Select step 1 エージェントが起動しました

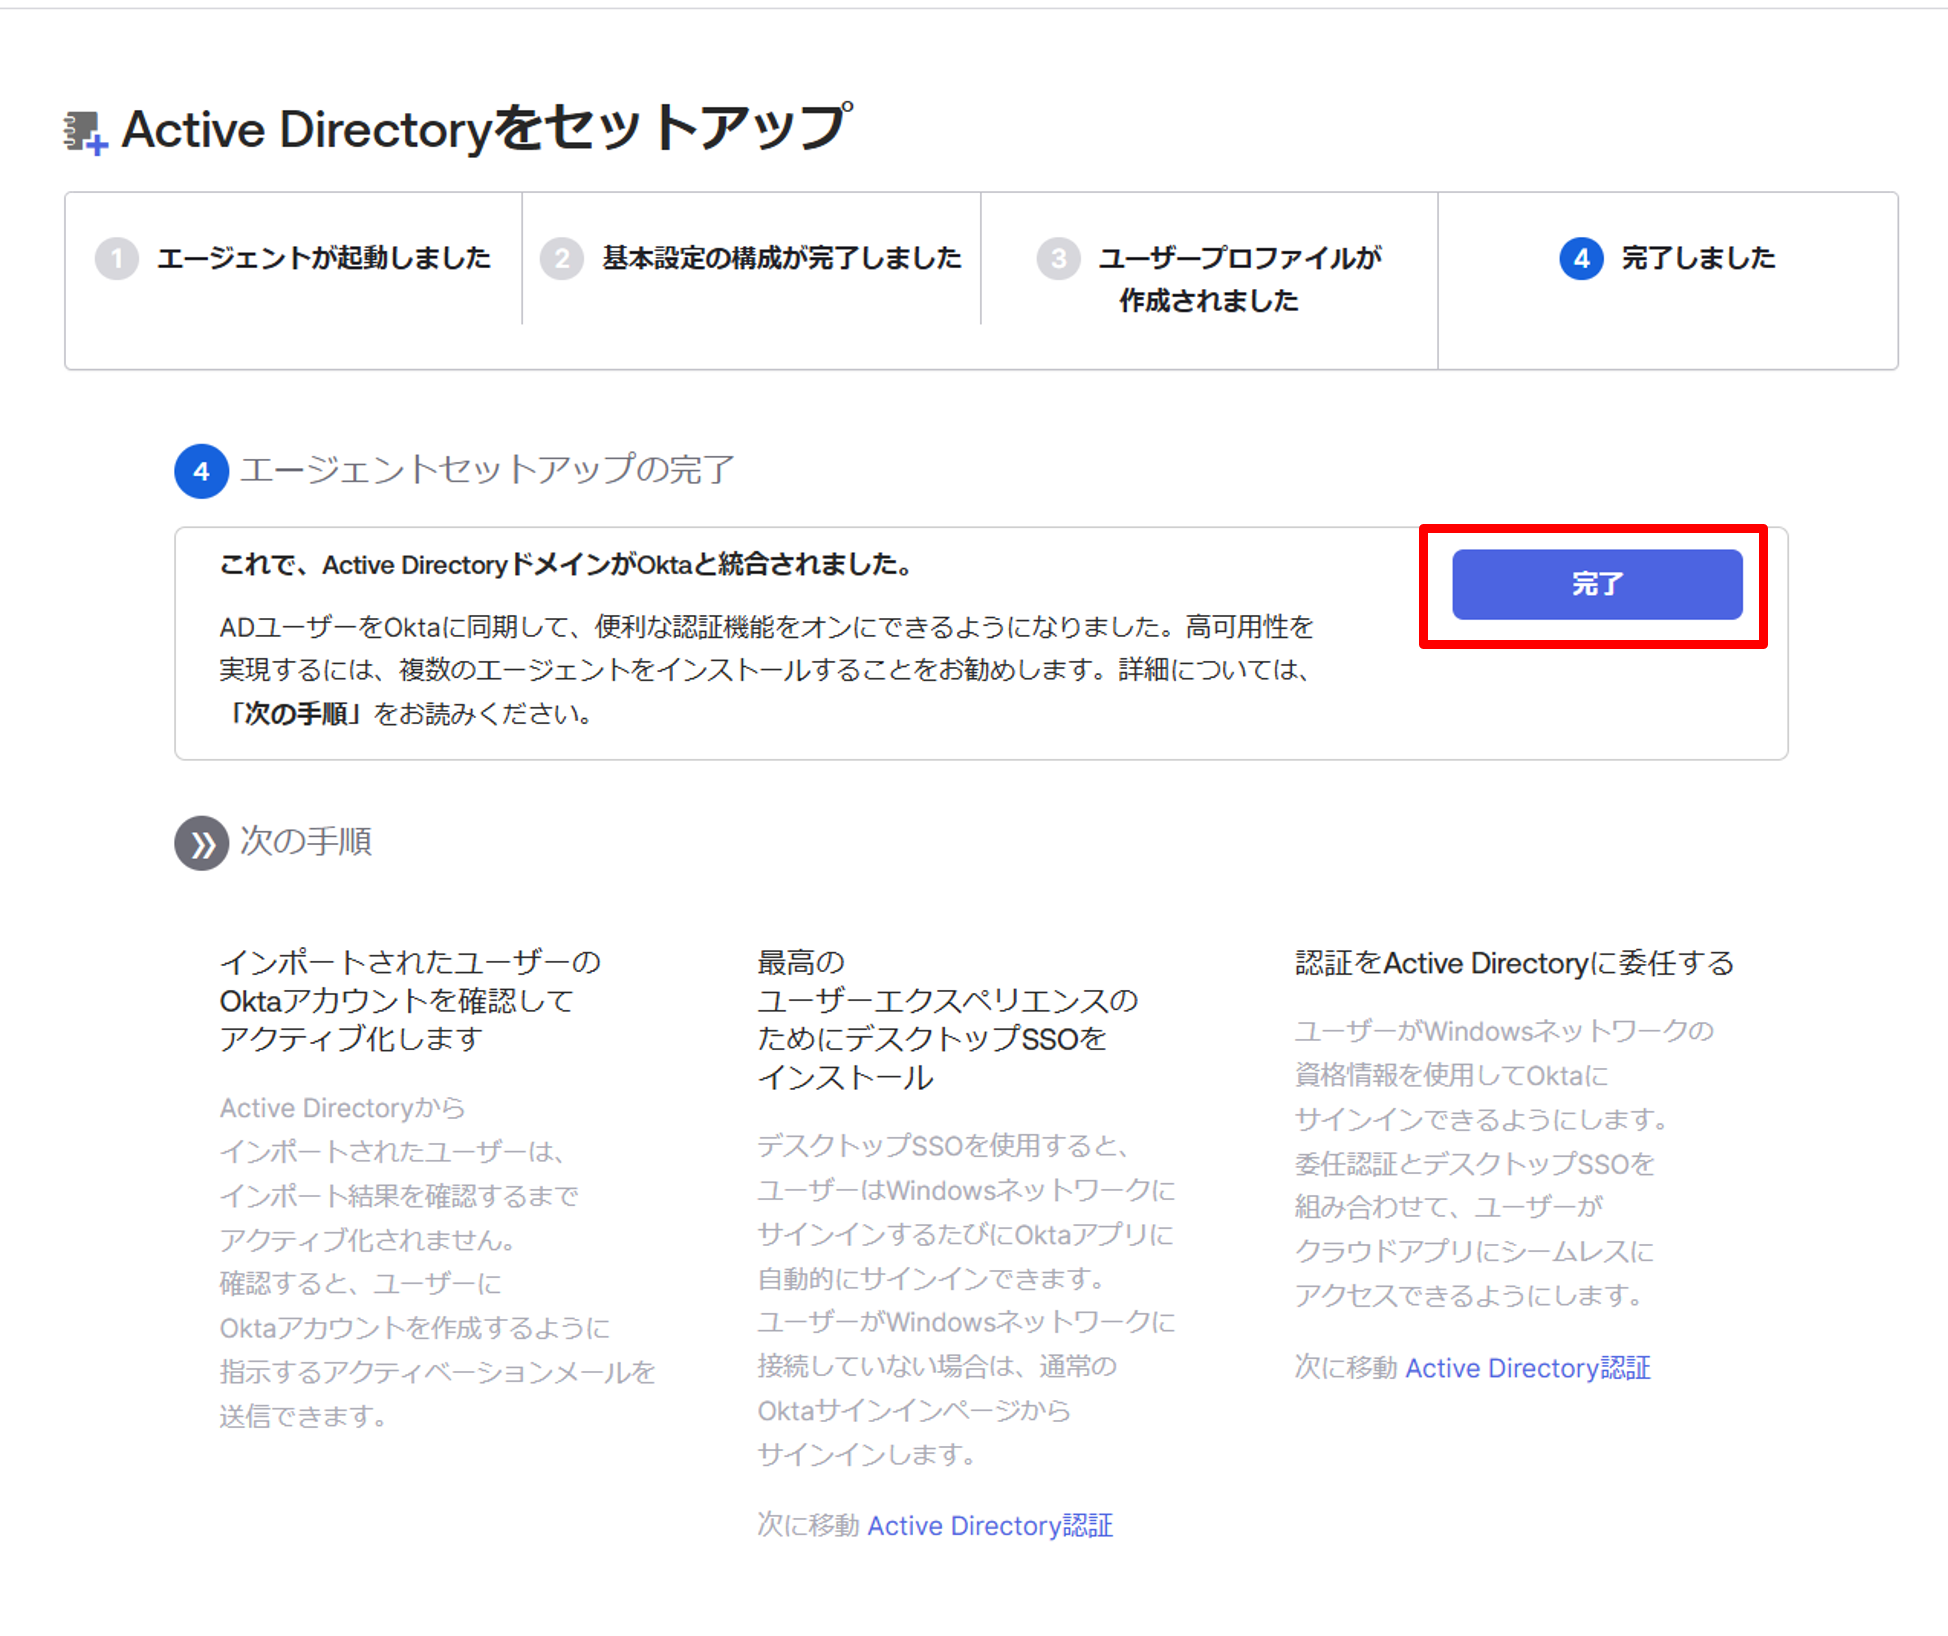click(x=293, y=258)
